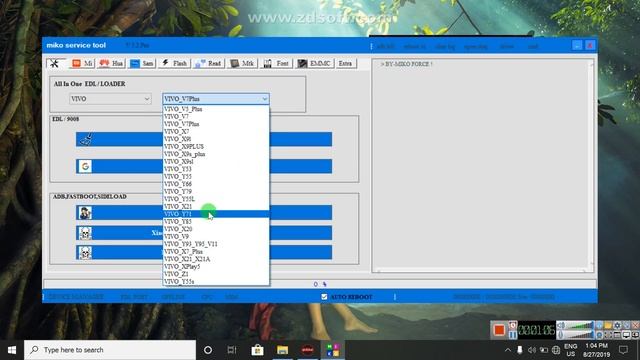This screenshot has height=360, width=640.
Task: Choose VIVO_V7 in the model list
Action: pos(216,116)
